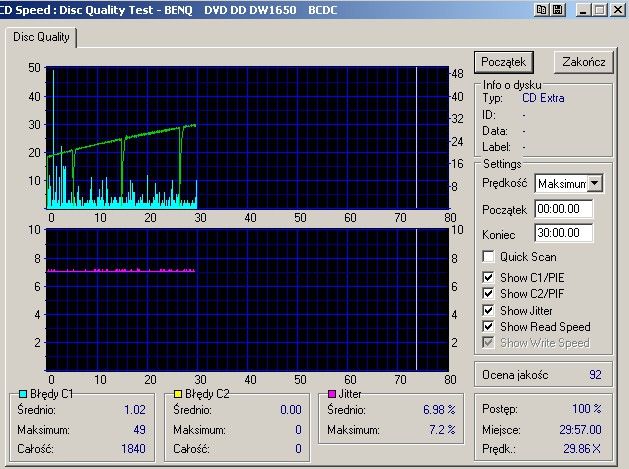Click the Początek time field 00:00.00

click(x=564, y=209)
